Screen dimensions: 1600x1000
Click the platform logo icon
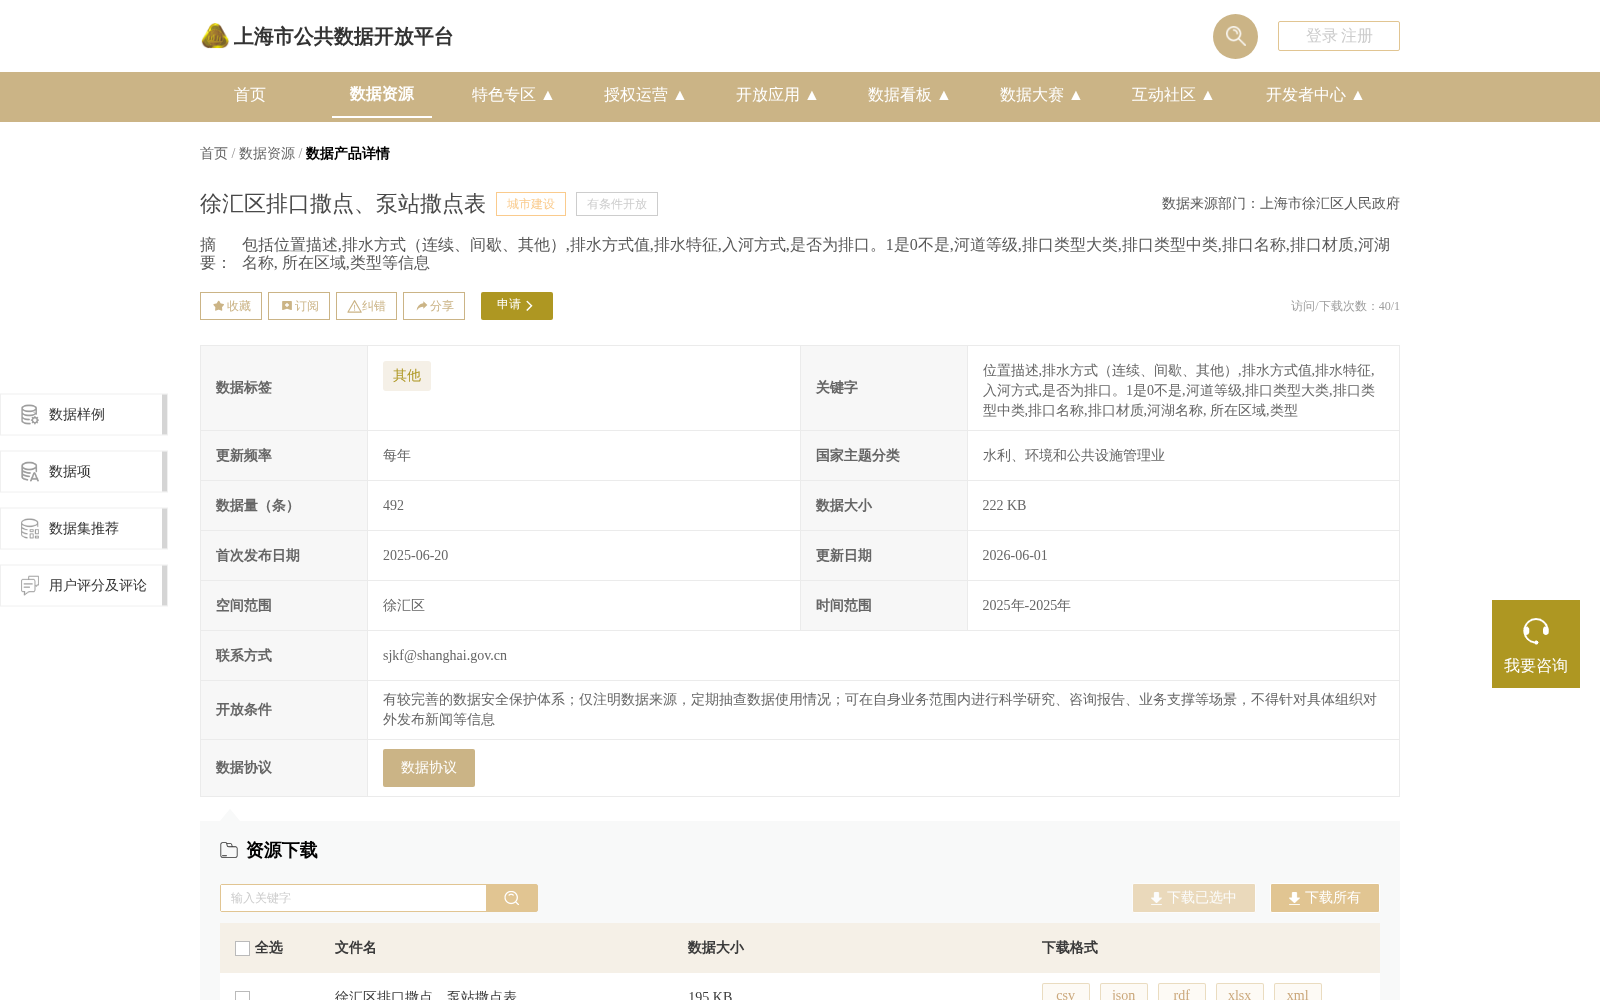coord(215,36)
